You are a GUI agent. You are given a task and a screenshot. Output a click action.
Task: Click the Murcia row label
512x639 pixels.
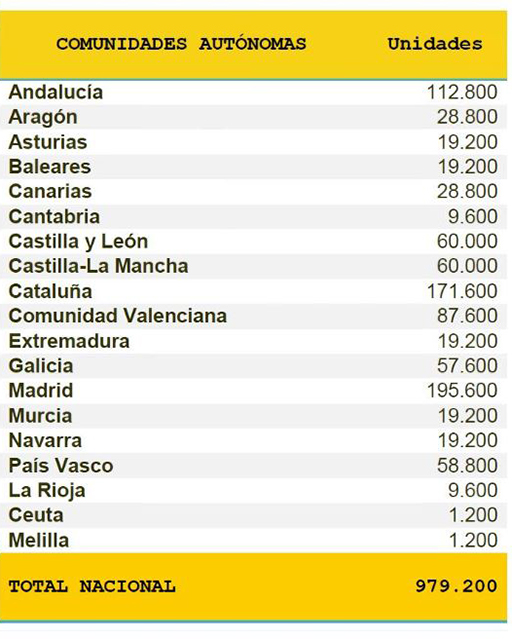click(x=40, y=416)
